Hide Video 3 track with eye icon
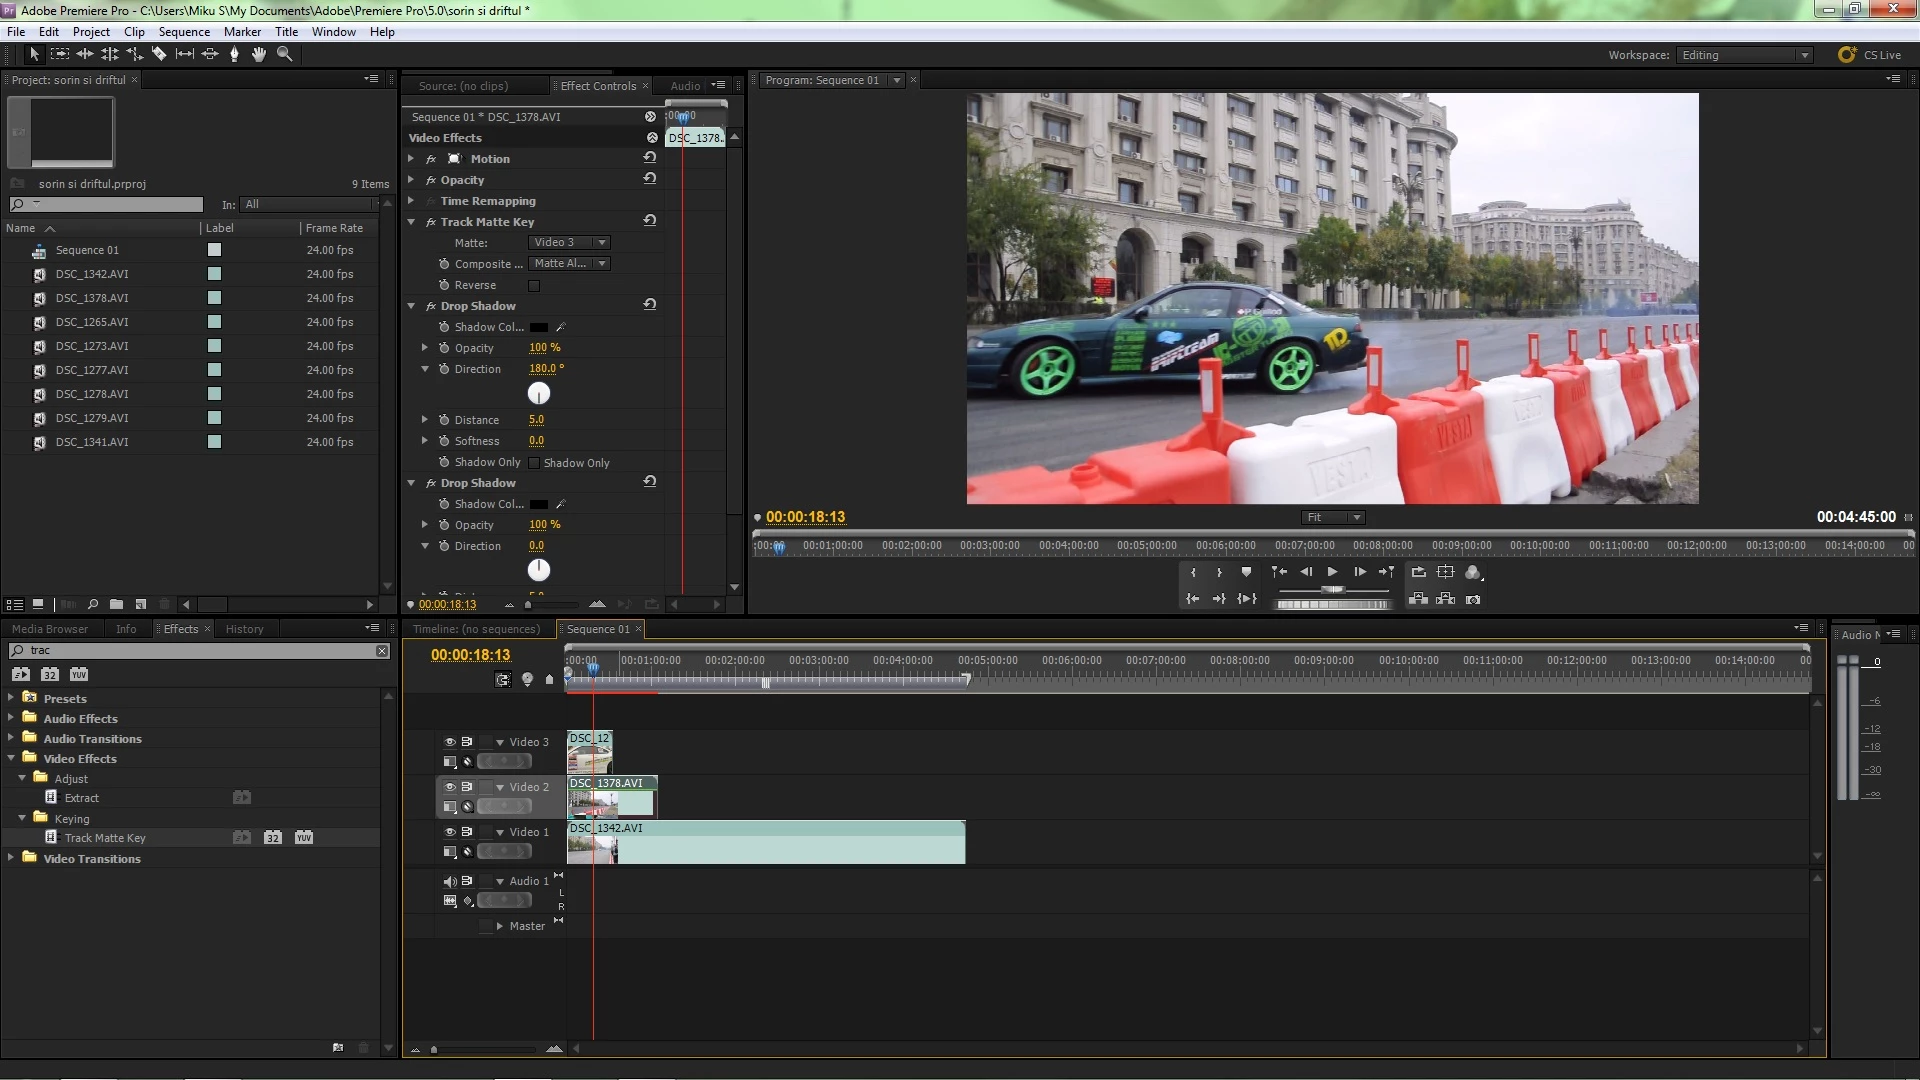The height and width of the screenshot is (1080, 1920). 450,742
